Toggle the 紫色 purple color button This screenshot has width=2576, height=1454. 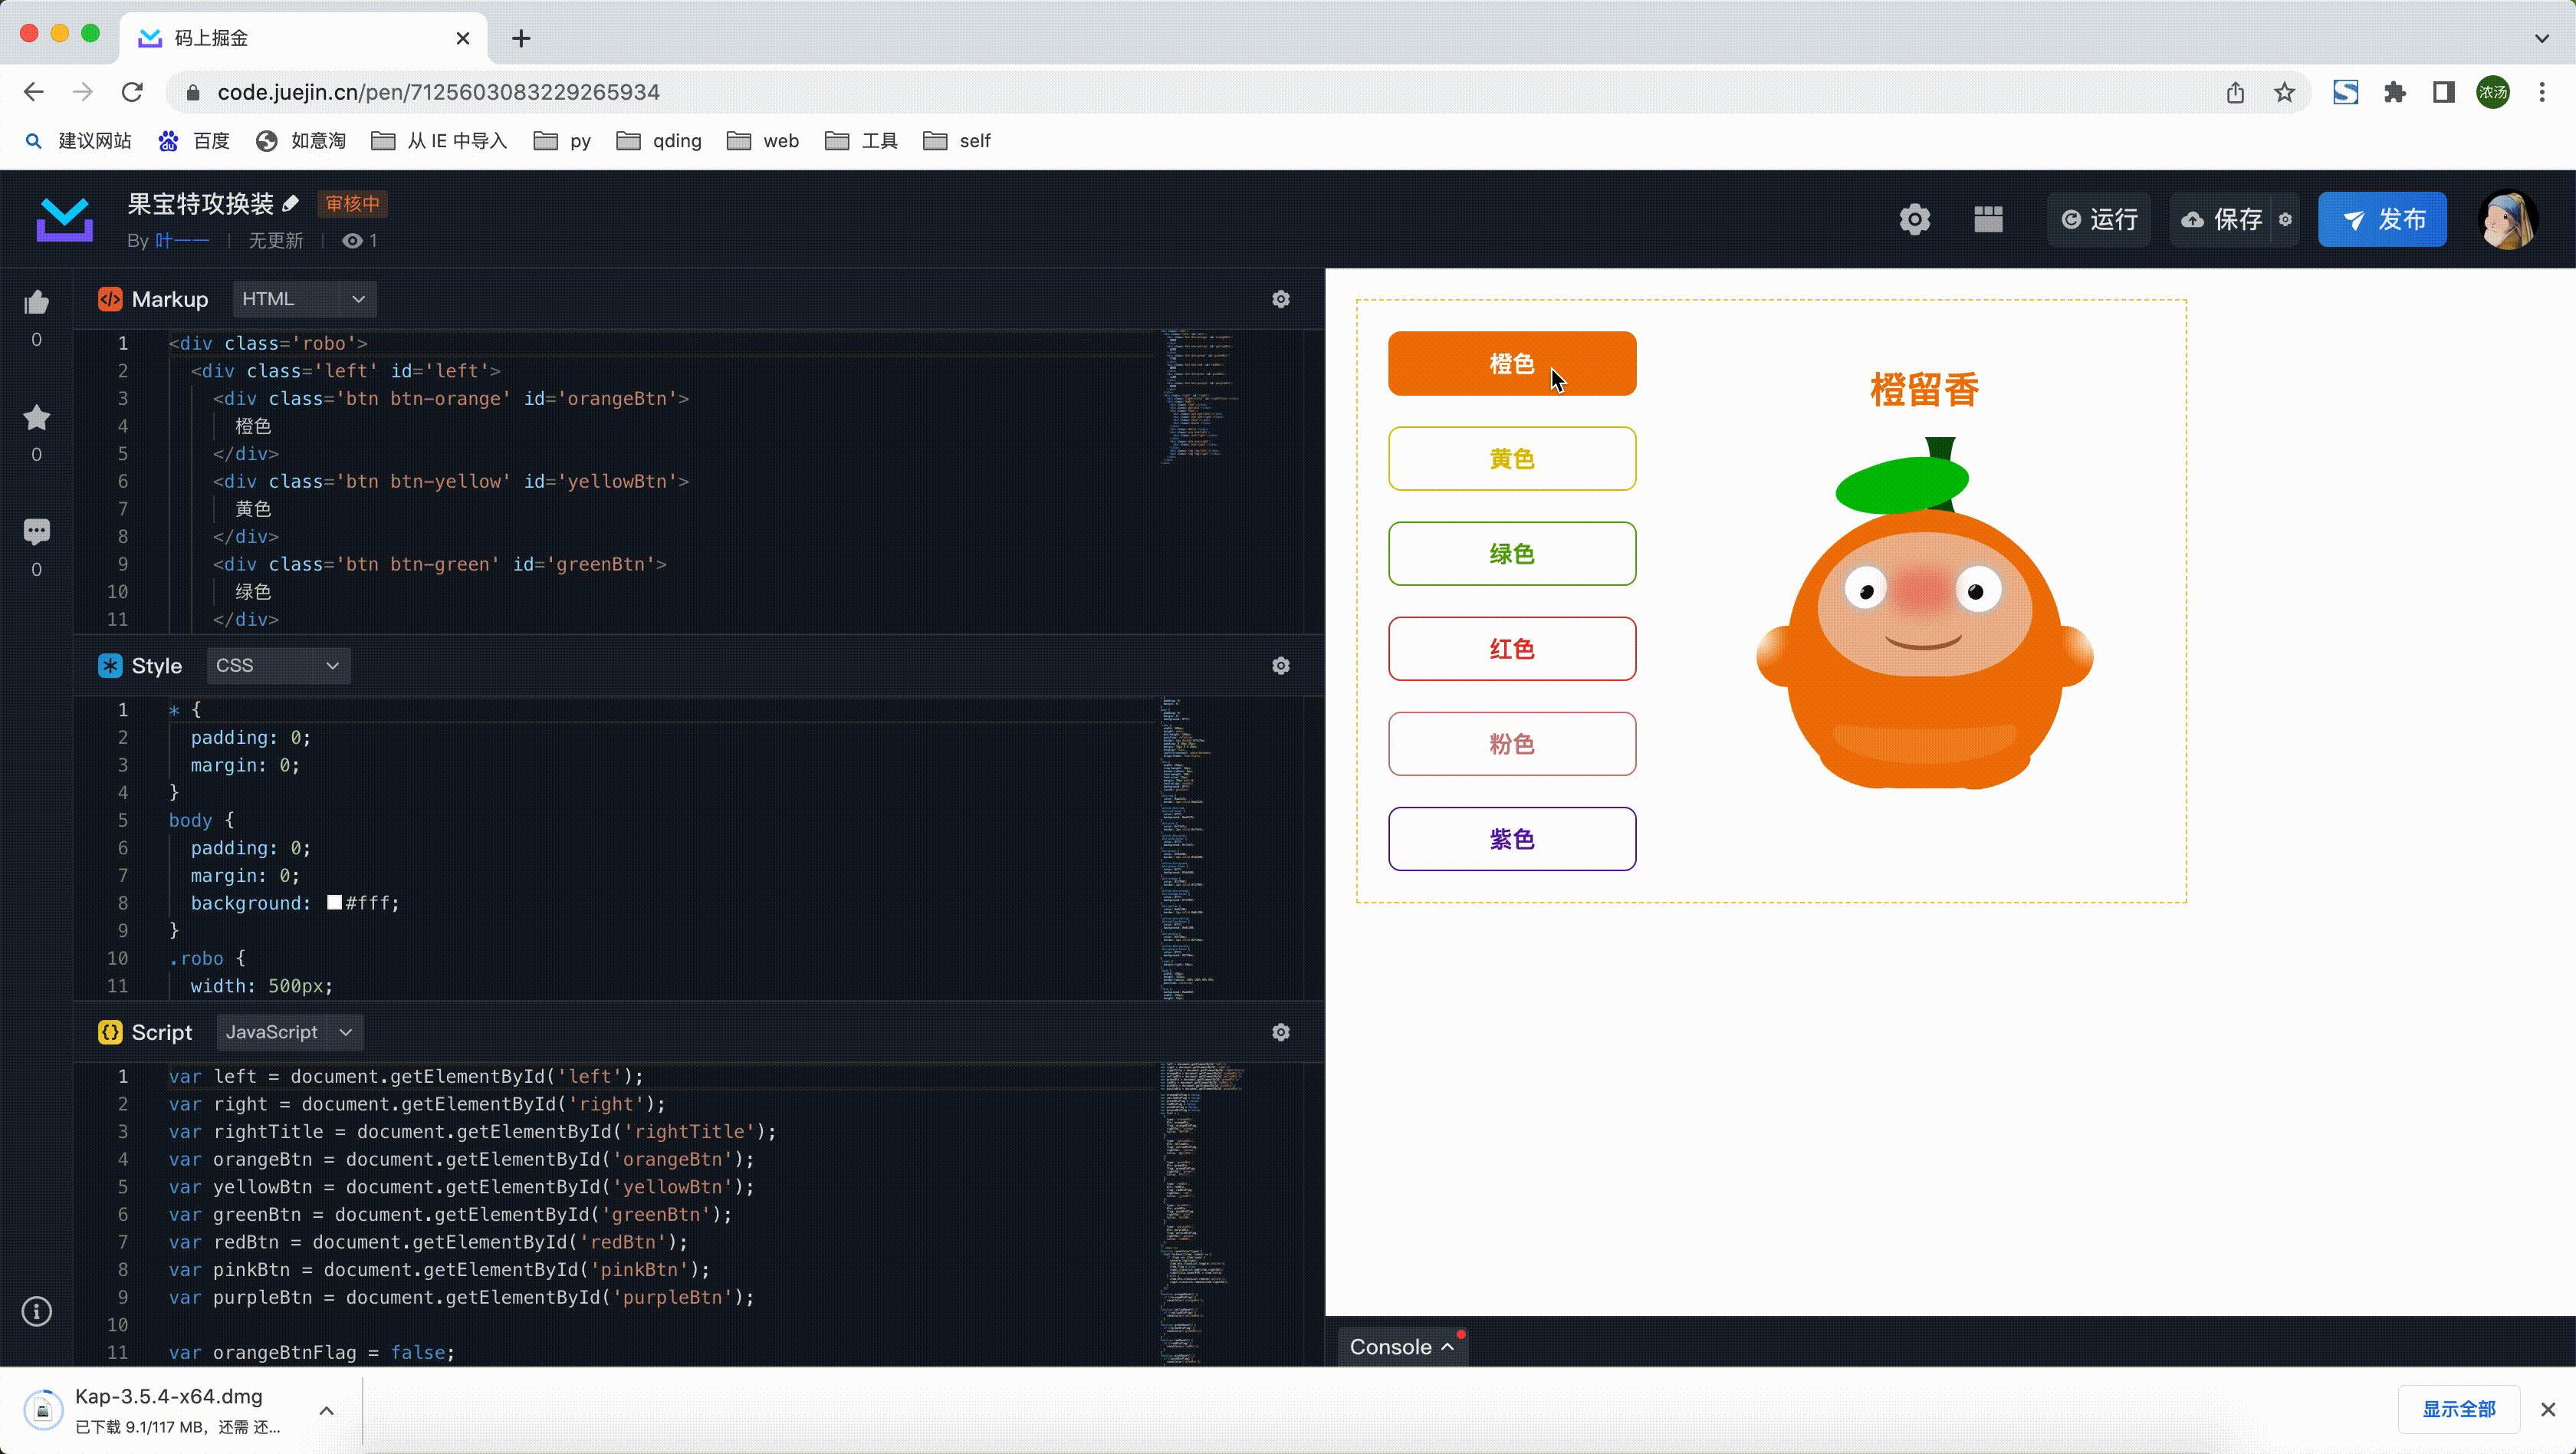pyautogui.click(x=1511, y=839)
